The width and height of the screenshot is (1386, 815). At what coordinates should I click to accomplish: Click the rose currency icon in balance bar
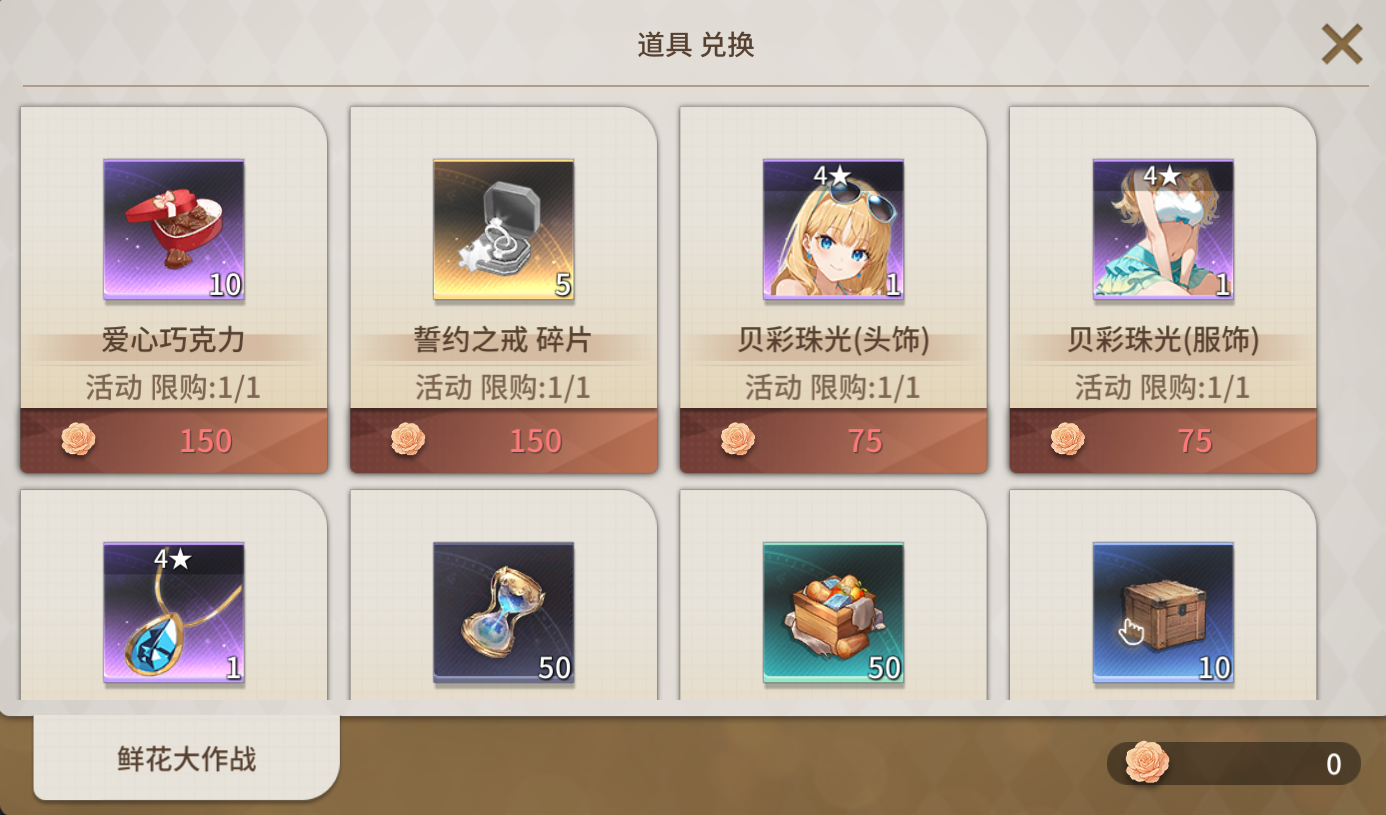pos(1147,763)
